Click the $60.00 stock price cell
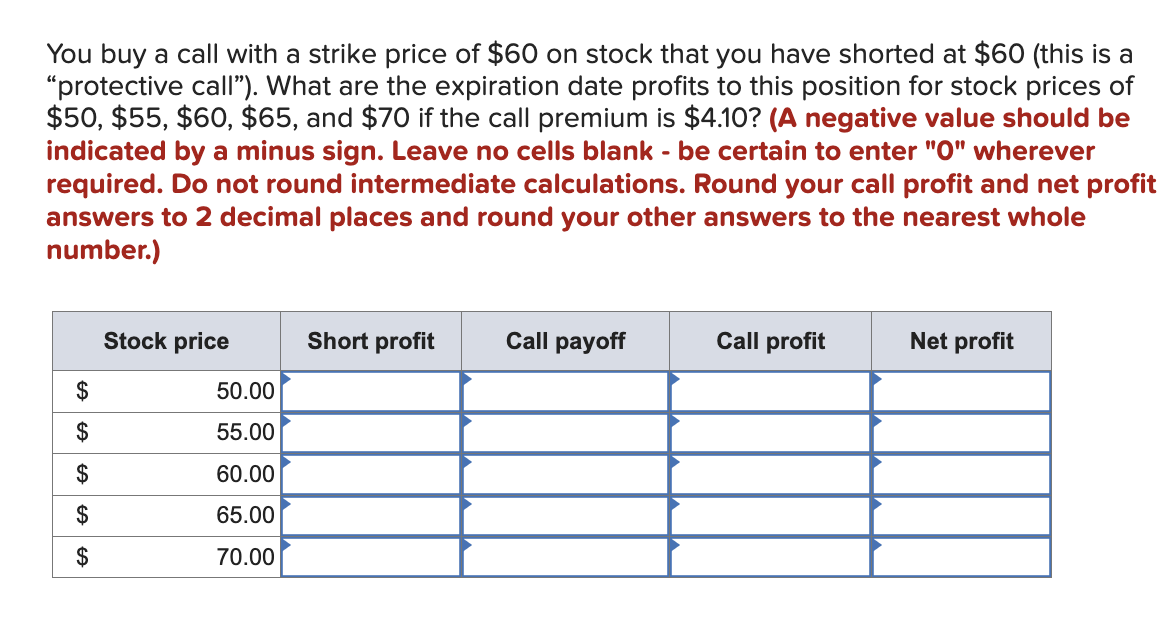This screenshot has width=1176, height=634. [166, 474]
